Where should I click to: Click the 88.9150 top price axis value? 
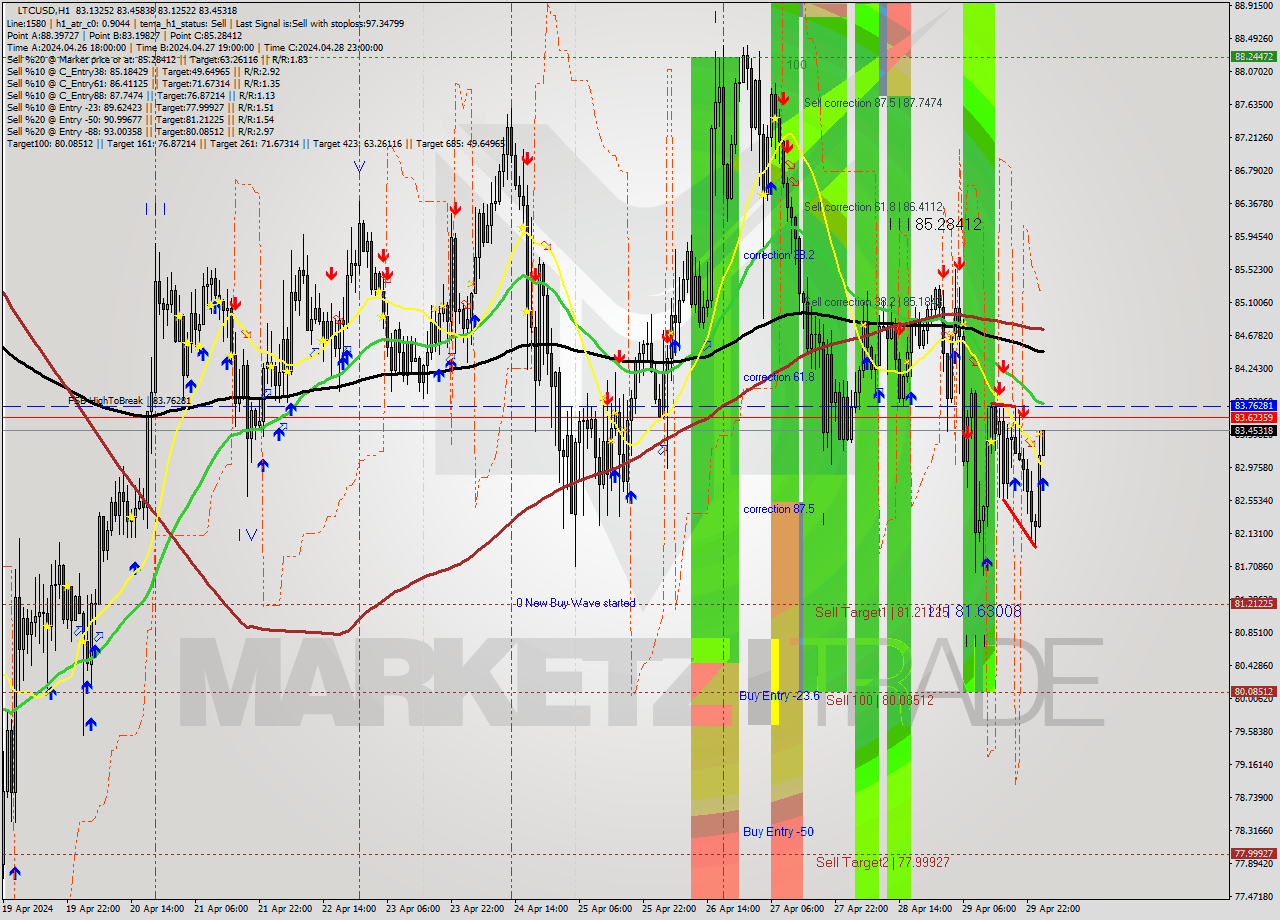coord(1253,6)
